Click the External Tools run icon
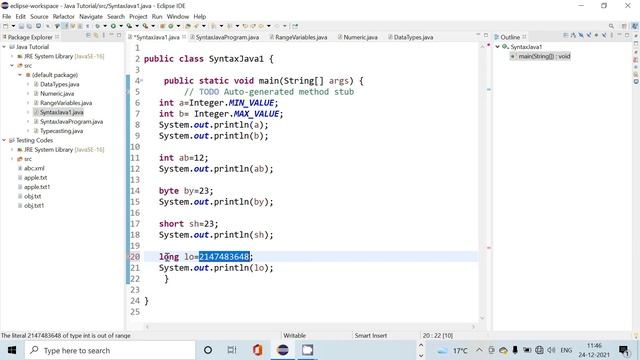 [x=145, y=26]
